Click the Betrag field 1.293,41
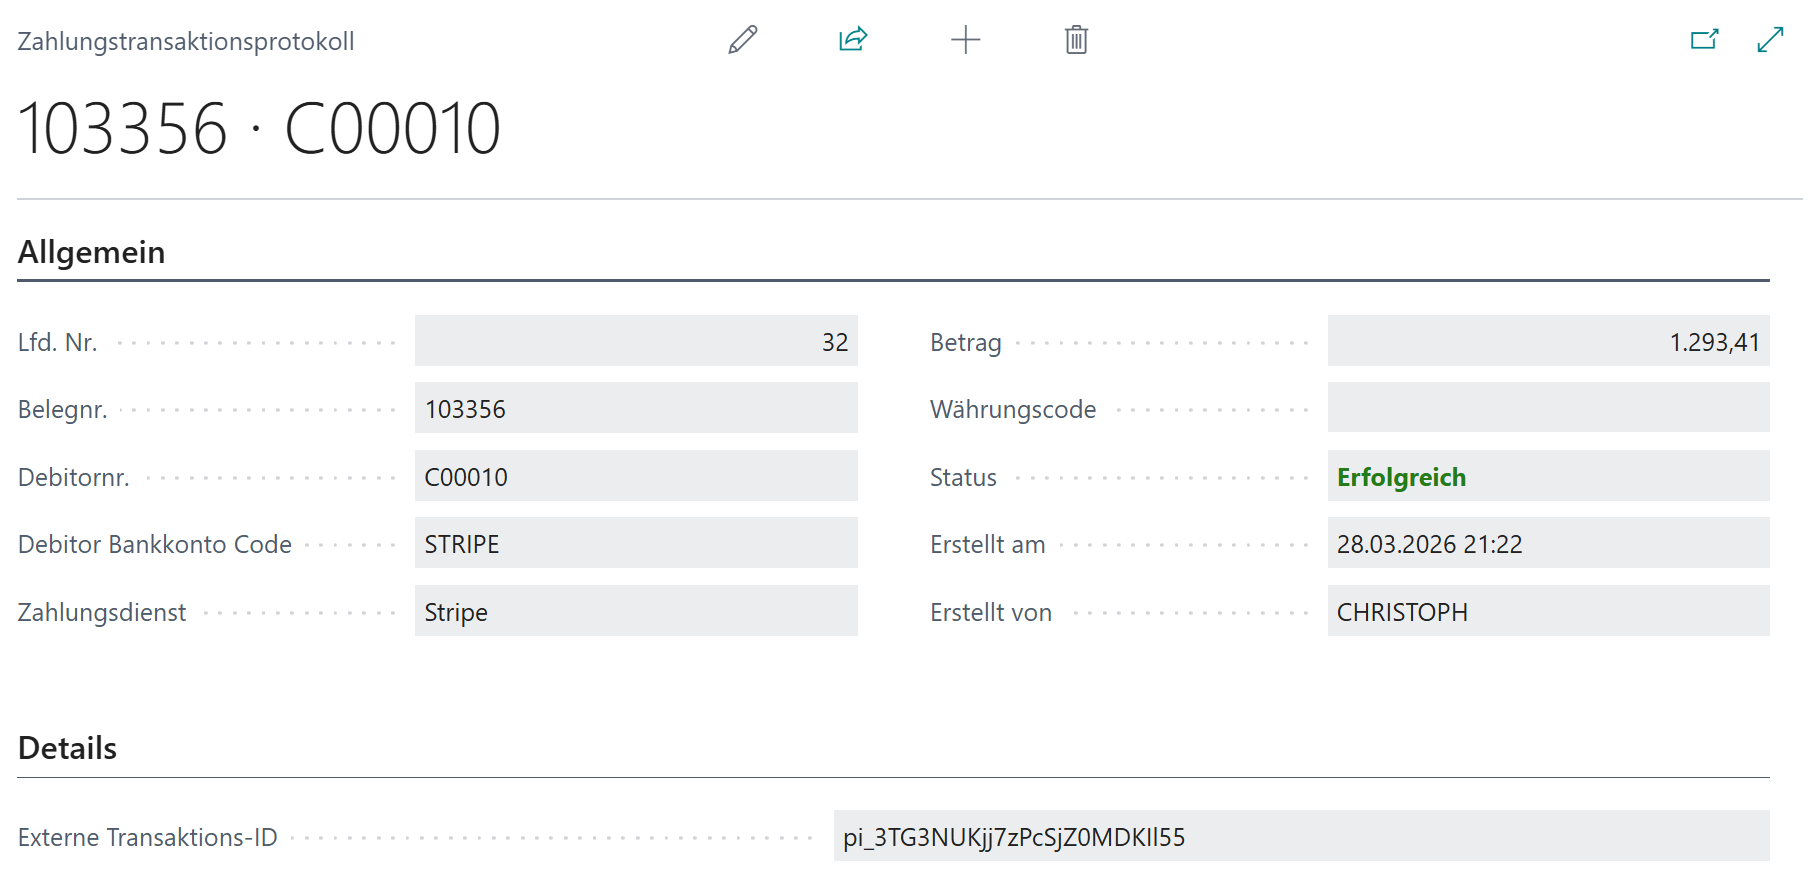This screenshot has height=896, width=1820. coord(1548,342)
